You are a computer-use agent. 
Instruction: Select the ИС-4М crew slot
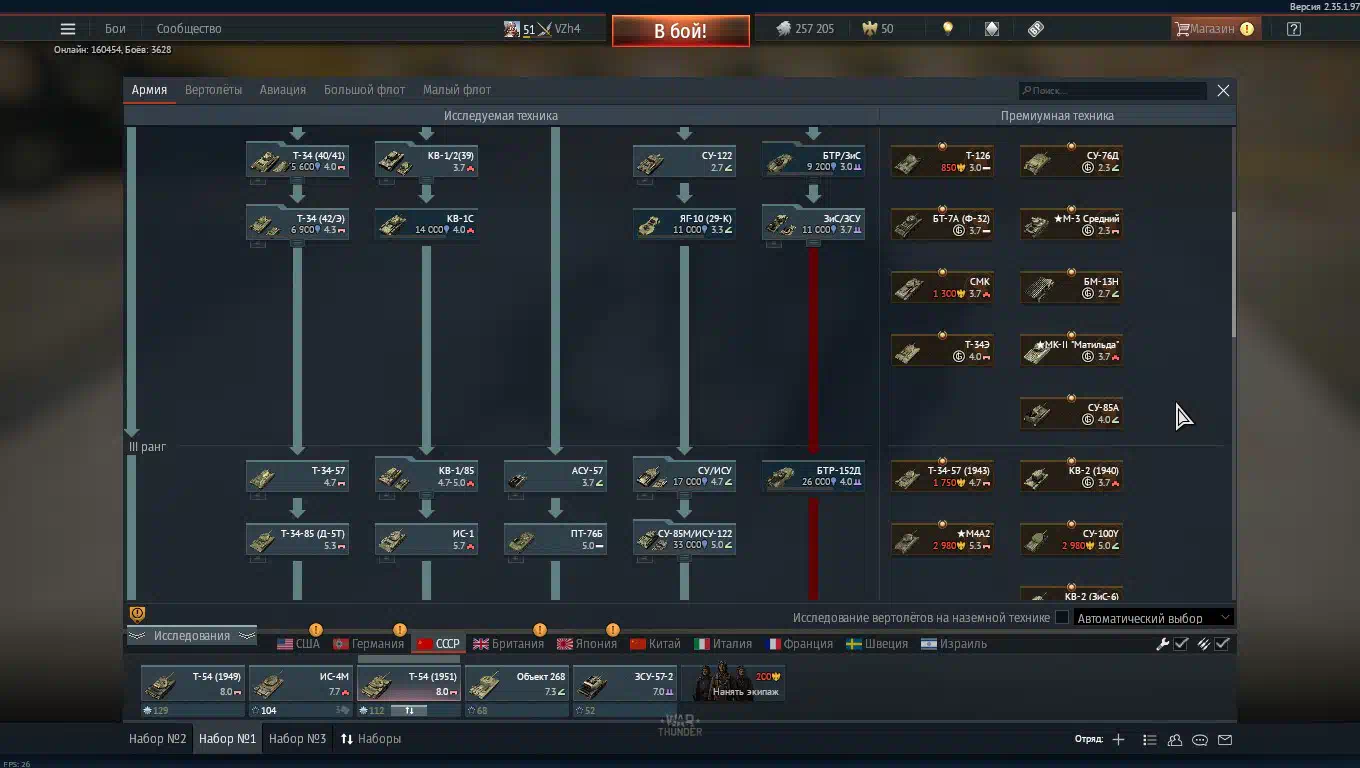(x=301, y=684)
